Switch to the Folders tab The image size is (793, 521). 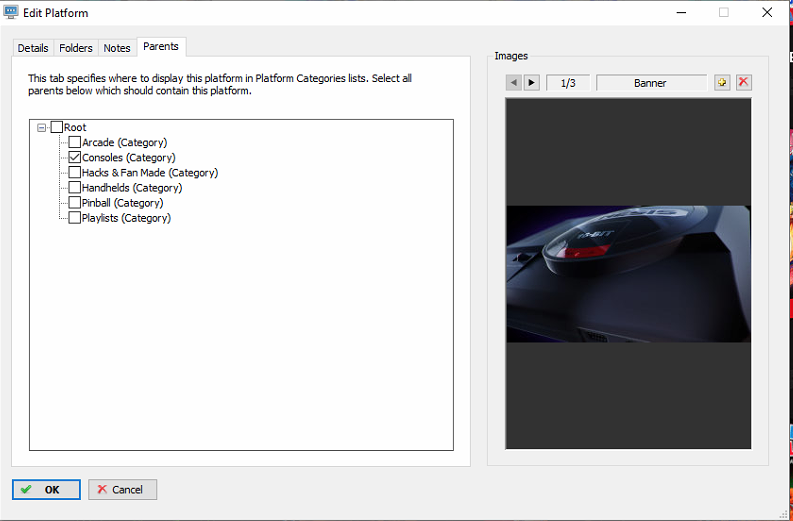[76, 48]
